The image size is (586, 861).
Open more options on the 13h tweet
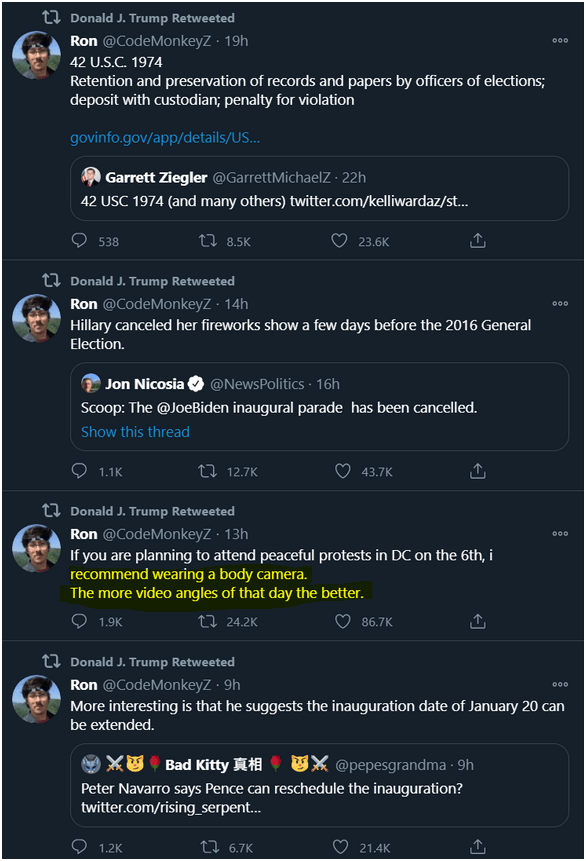click(560, 534)
